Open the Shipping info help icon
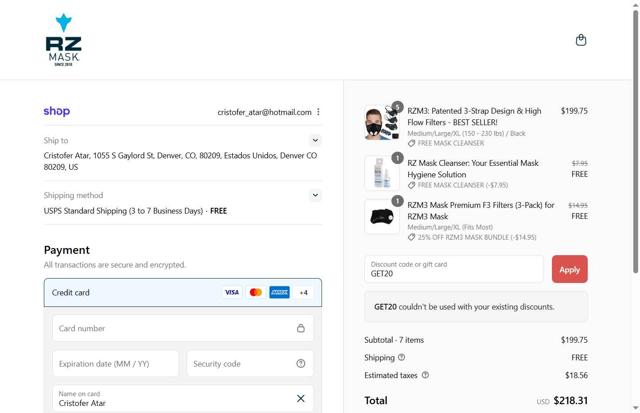The width and height of the screenshot is (640, 413). click(x=402, y=357)
